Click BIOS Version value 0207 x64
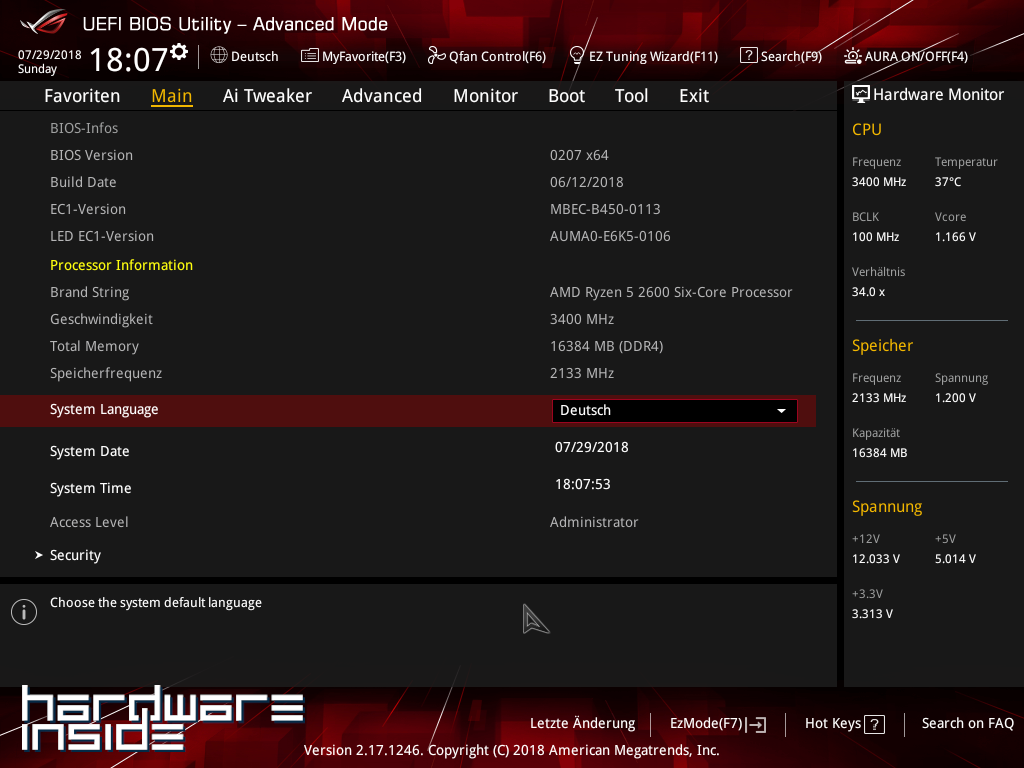 [x=579, y=155]
